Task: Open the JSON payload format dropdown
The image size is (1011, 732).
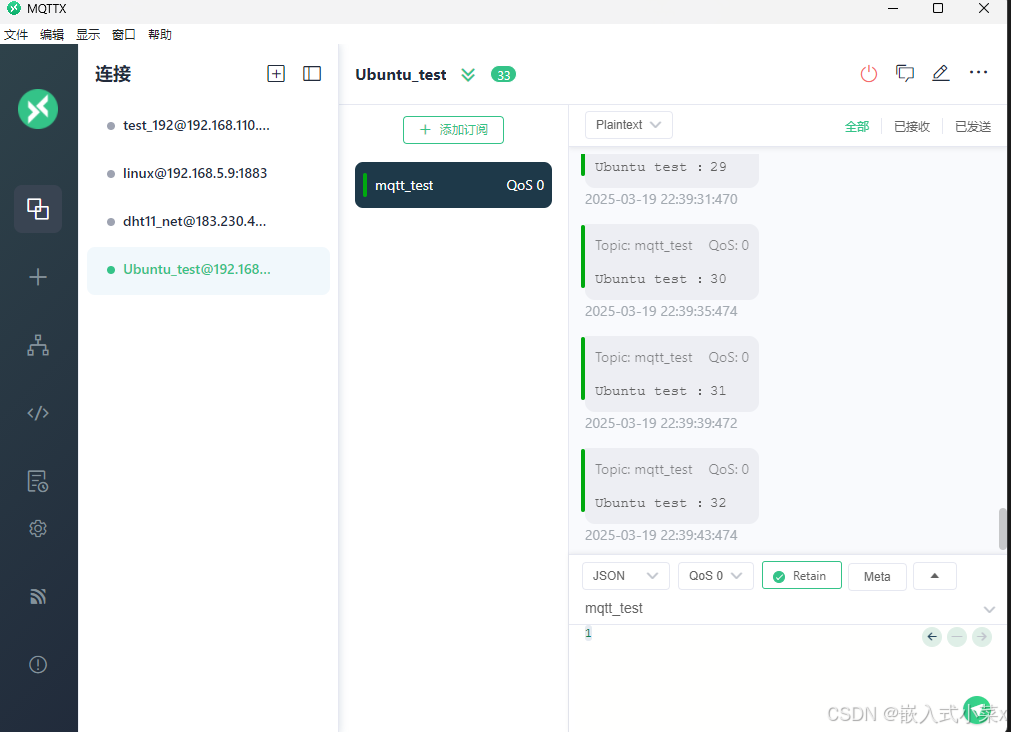Action: pyautogui.click(x=625, y=575)
